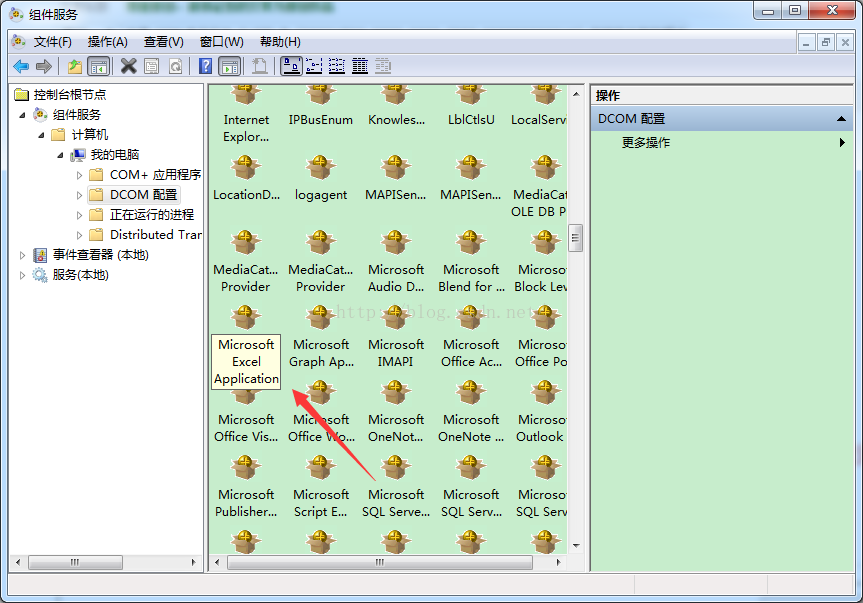This screenshot has width=863, height=603.
Task: Click the export list toolbar icon
Action: pyautogui.click(x=259, y=67)
